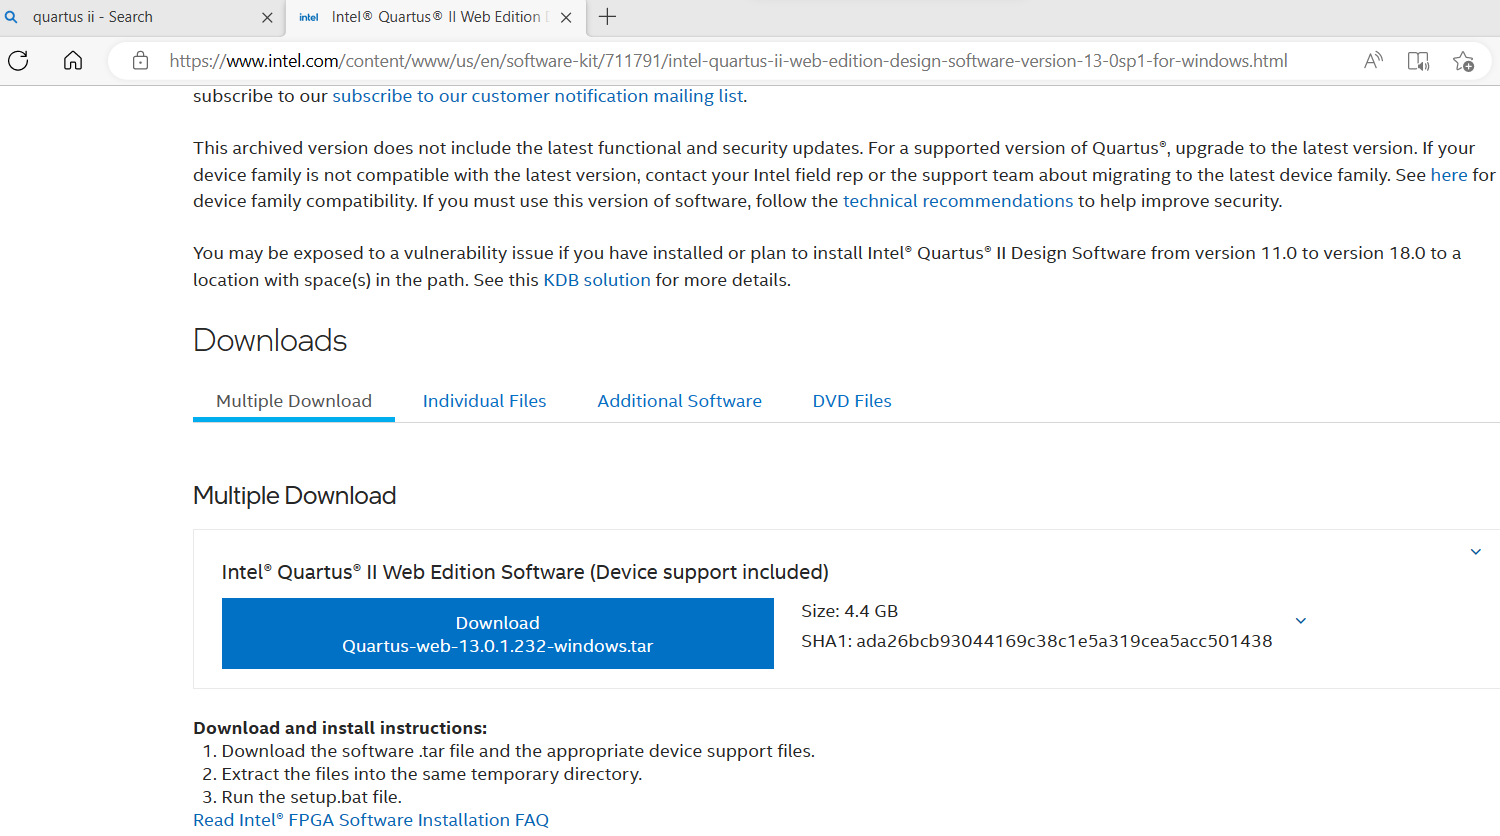Follow the technical recommendations link
1500x836 pixels.
tap(958, 201)
